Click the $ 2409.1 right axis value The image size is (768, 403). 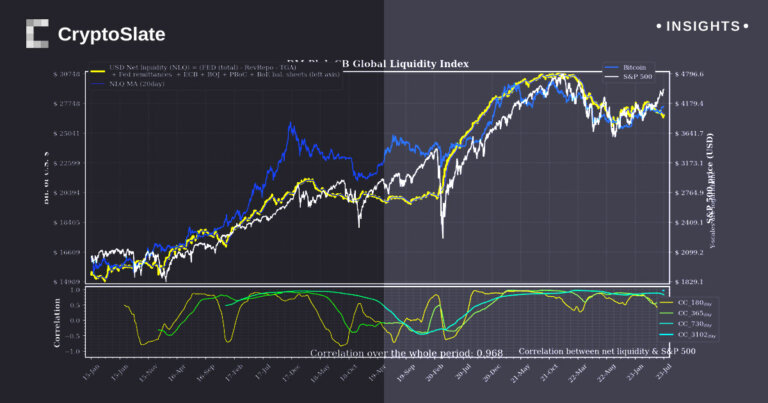[689, 222]
